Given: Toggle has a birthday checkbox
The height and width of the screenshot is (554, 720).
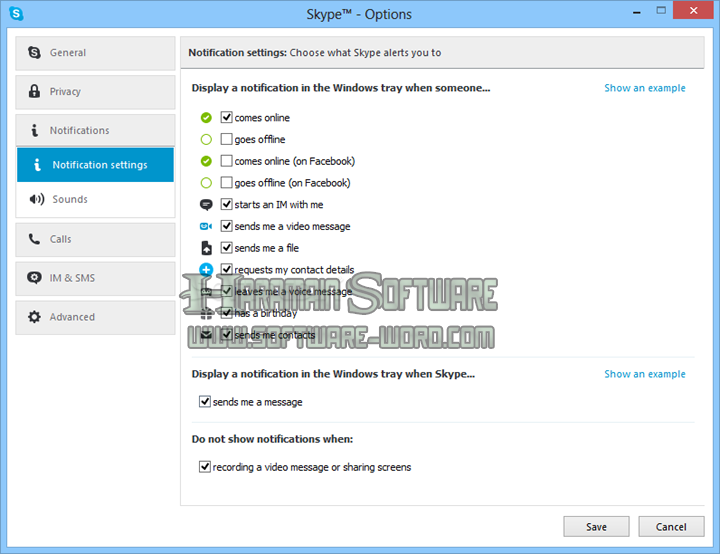Looking at the screenshot, I should [x=226, y=313].
